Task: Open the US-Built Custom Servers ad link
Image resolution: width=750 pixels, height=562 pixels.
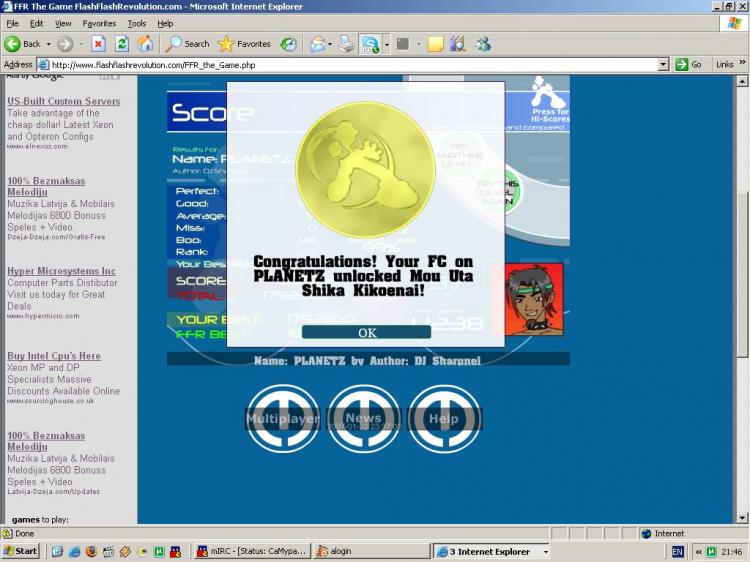Action: (63, 101)
